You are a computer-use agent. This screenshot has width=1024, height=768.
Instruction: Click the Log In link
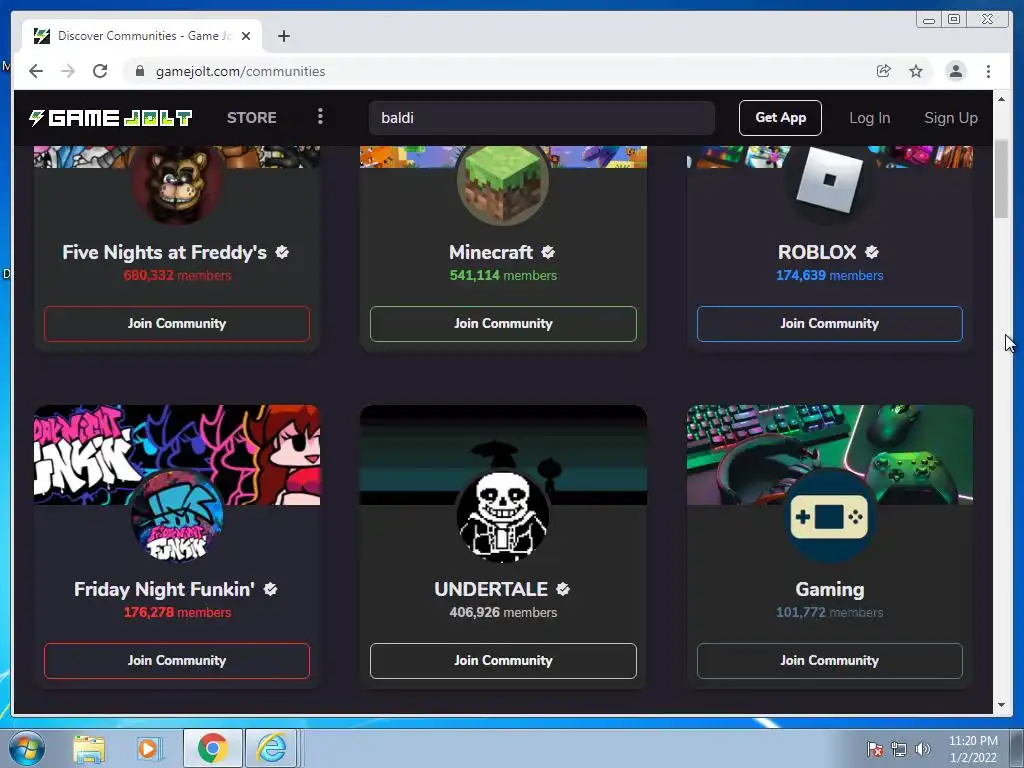pyautogui.click(x=869, y=118)
